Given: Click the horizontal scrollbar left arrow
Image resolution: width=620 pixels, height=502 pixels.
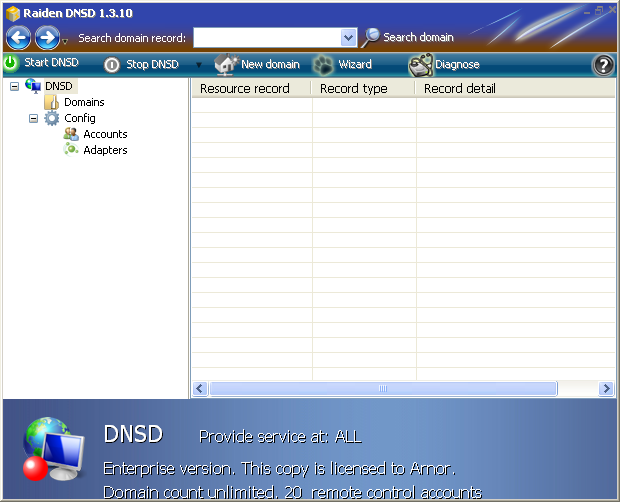Looking at the screenshot, I should click(200, 389).
